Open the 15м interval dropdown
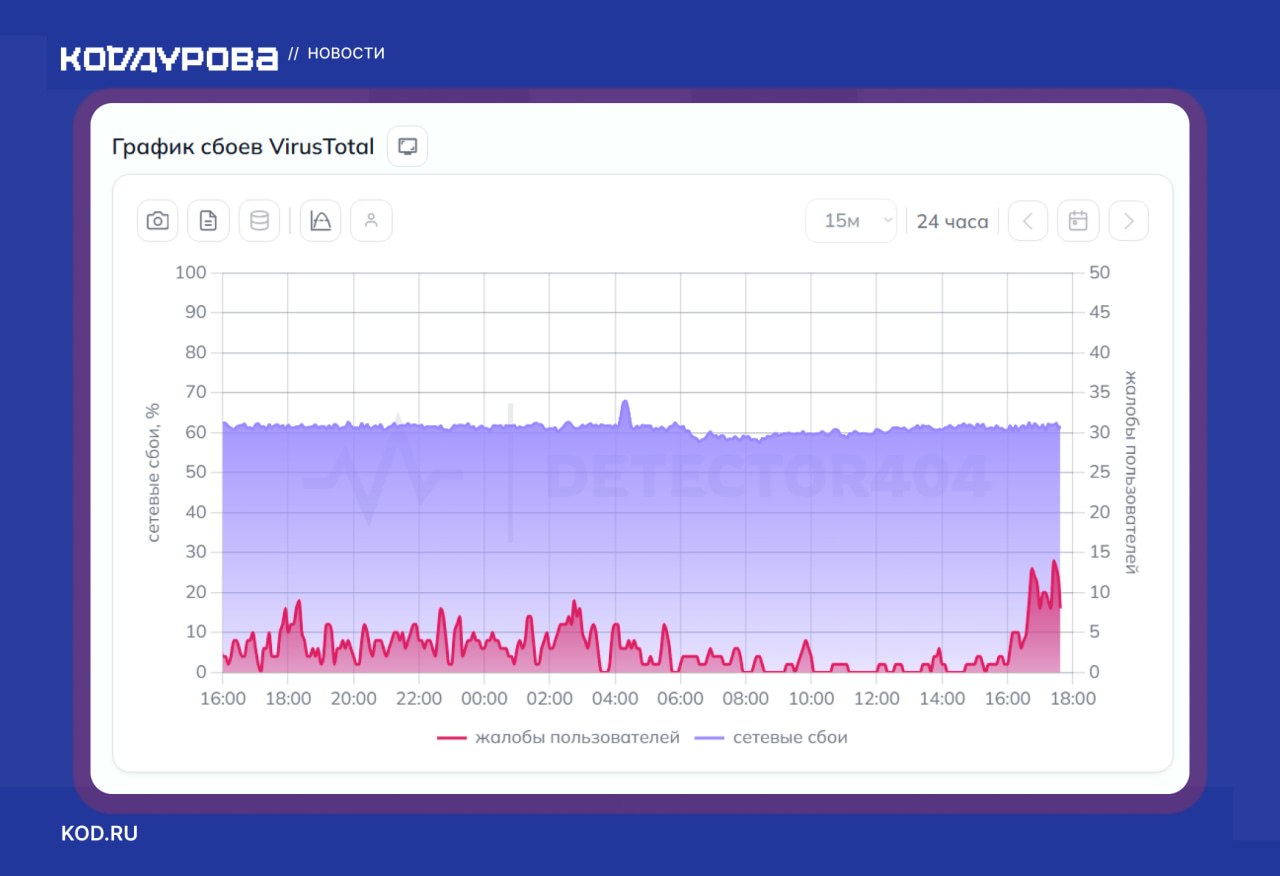This screenshot has height=876, width=1280. (851, 221)
